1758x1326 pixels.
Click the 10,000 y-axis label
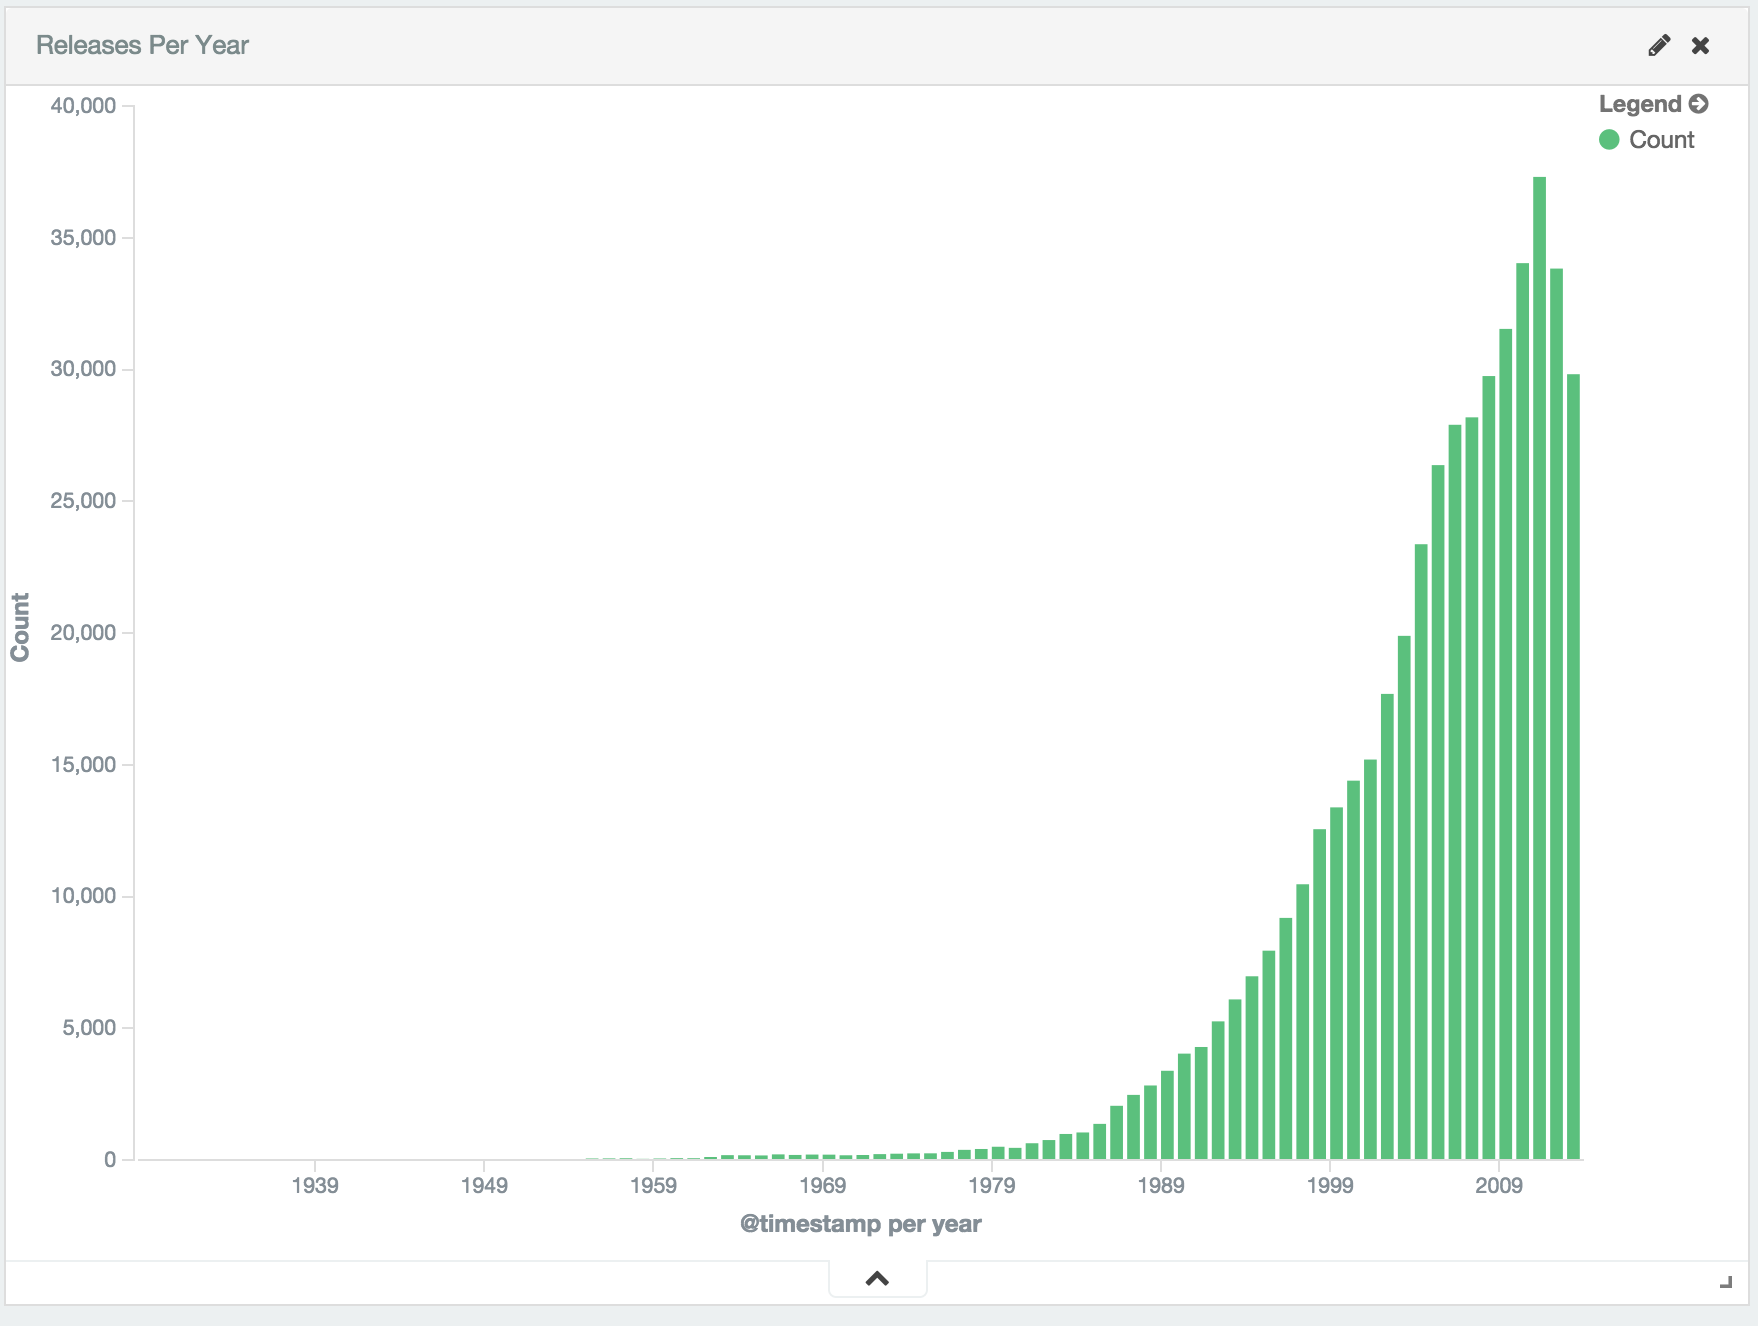(x=83, y=896)
